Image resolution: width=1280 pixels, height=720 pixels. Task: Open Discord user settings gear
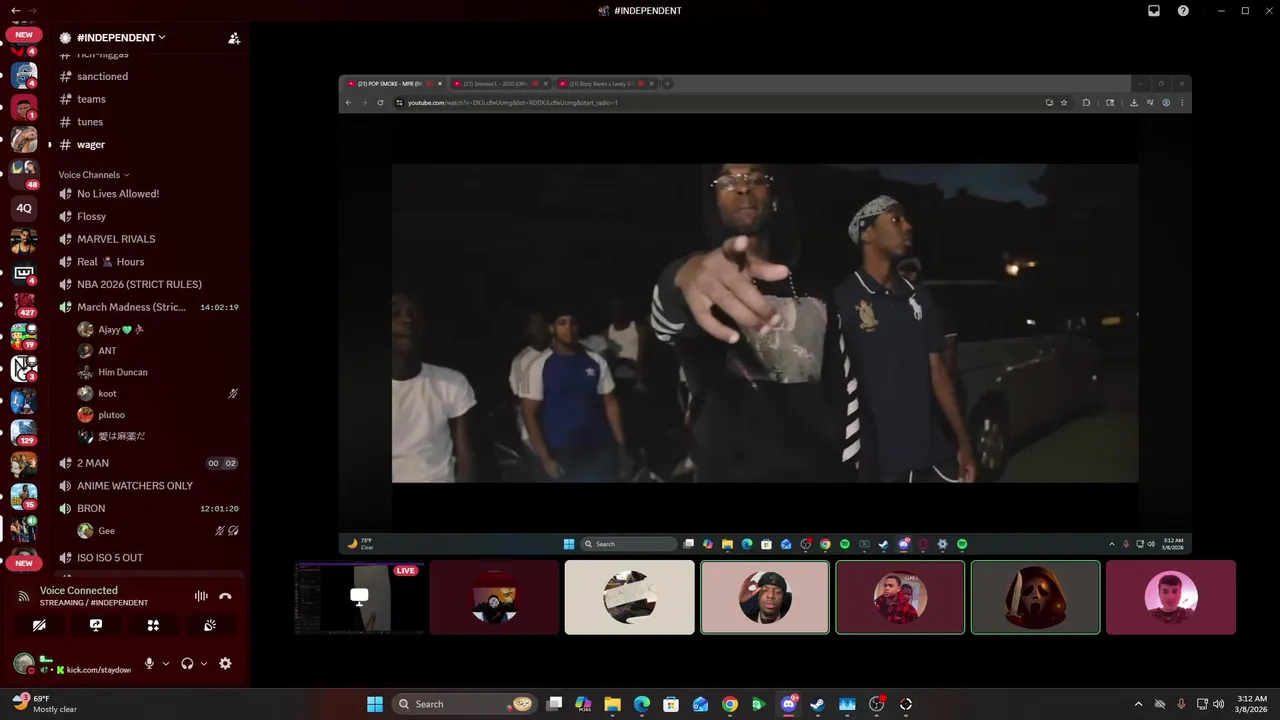pyautogui.click(x=225, y=663)
